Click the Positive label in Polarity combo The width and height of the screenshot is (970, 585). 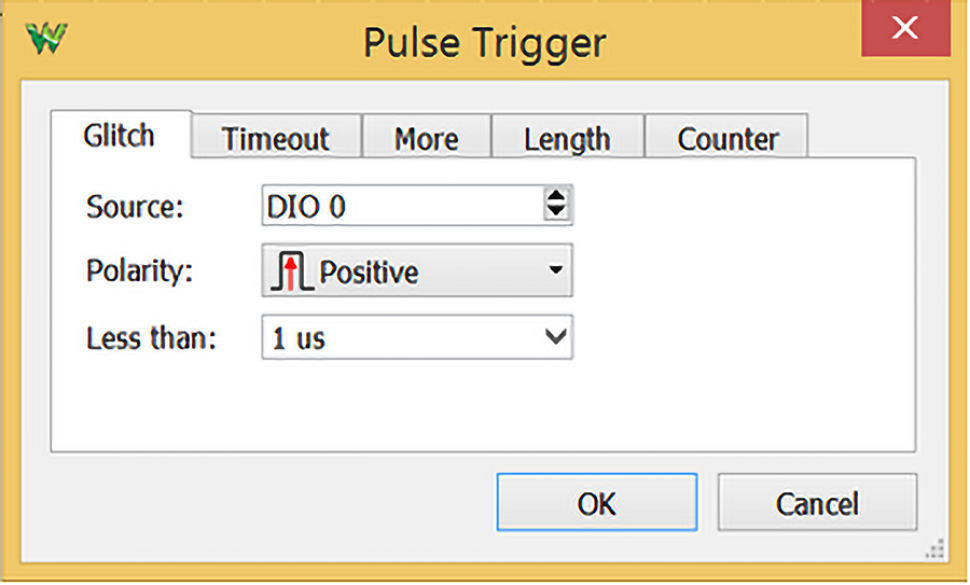(369, 271)
